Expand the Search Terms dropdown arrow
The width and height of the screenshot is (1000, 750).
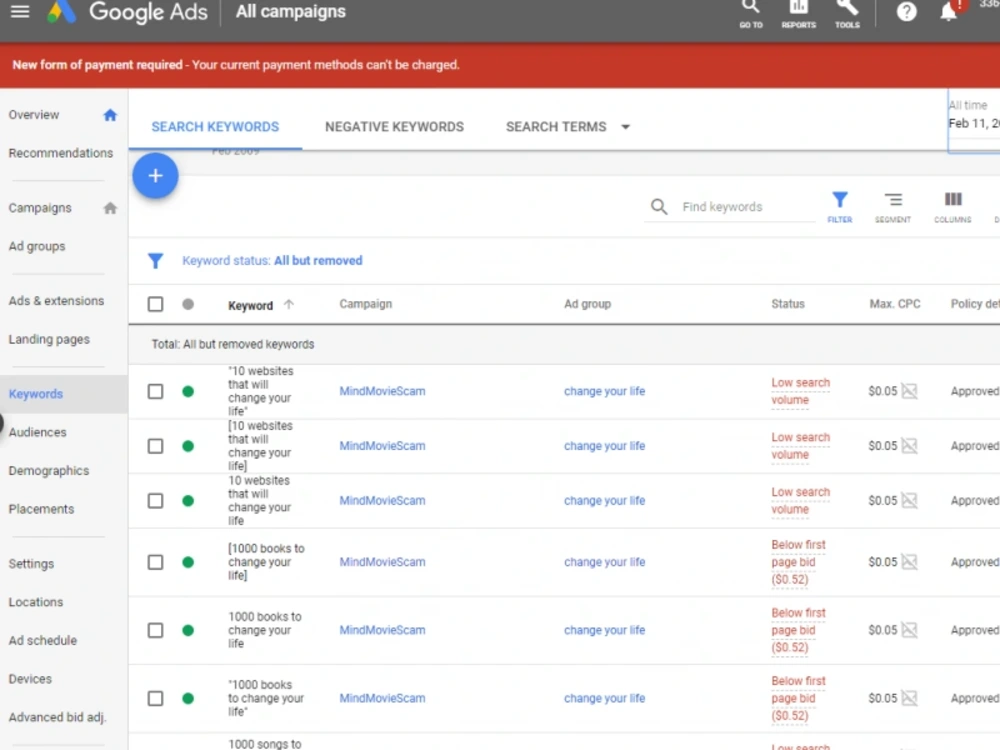[x=626, y=127]
